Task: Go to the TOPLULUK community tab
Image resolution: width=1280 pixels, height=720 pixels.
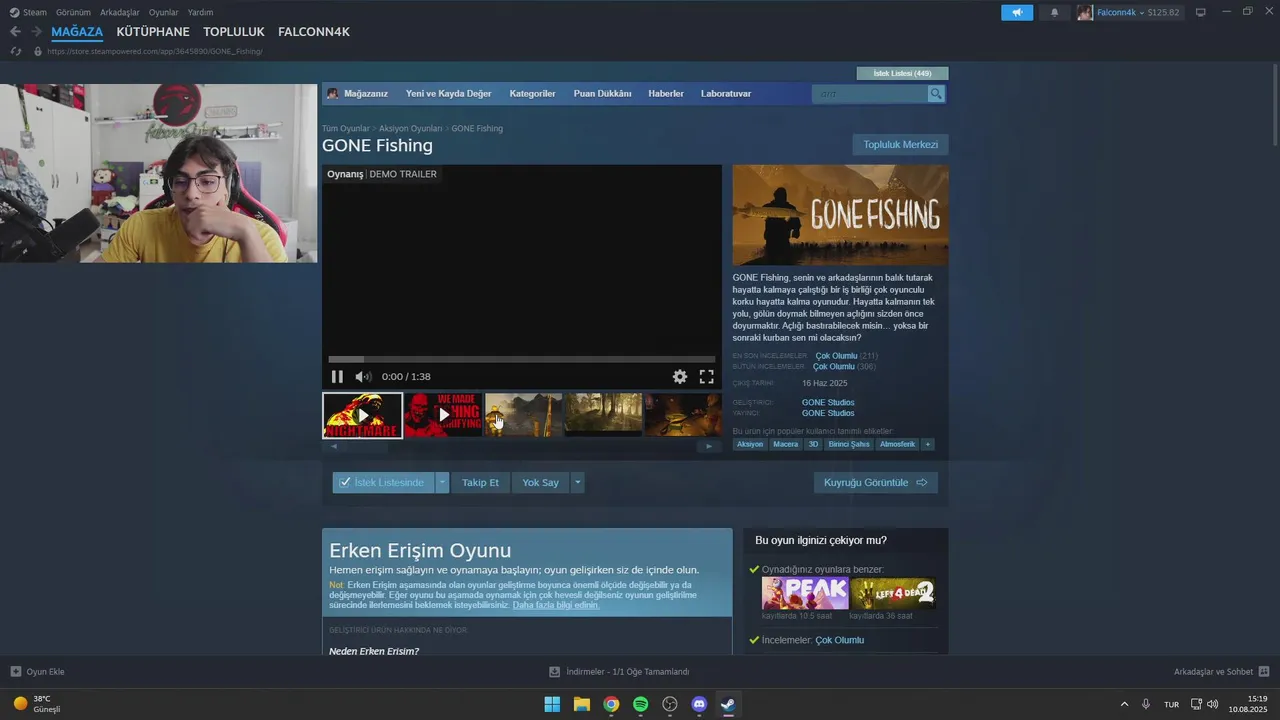Action: click(234, 32)
